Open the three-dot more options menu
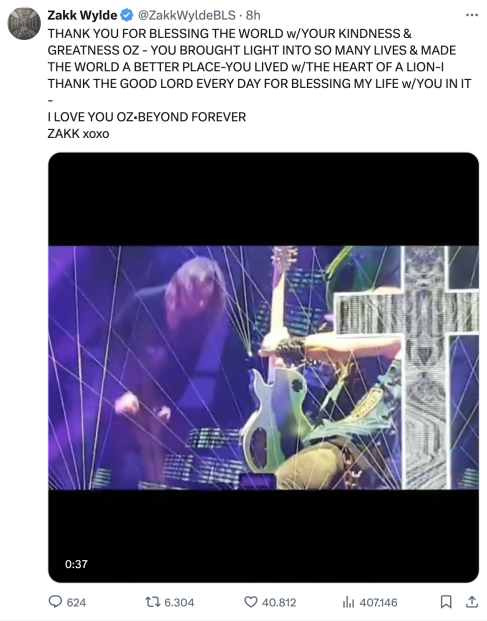The height and width of the screenshot is (621, 487). (472, 15)
